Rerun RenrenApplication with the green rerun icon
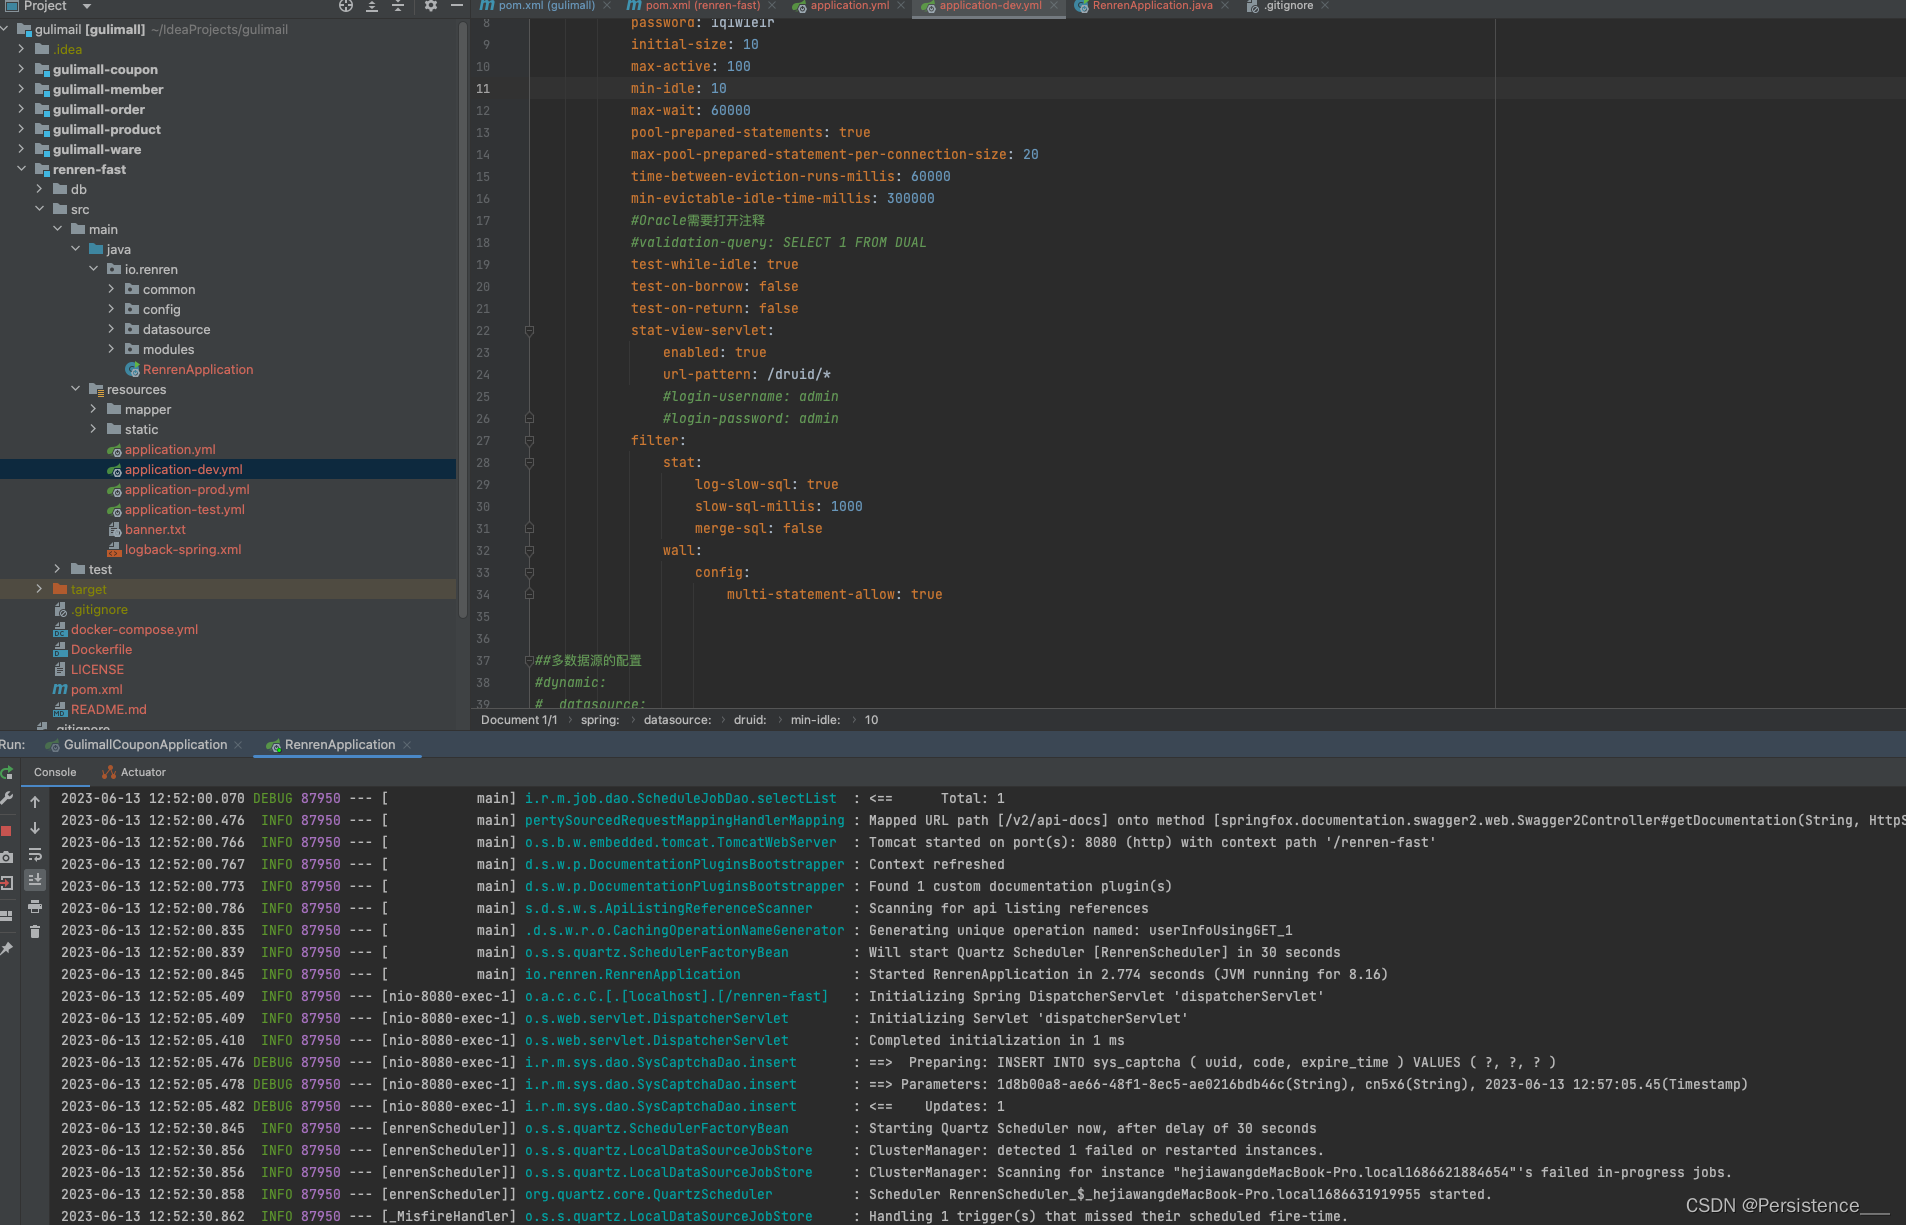The image size is (1906, 1225). click(7, 773)
